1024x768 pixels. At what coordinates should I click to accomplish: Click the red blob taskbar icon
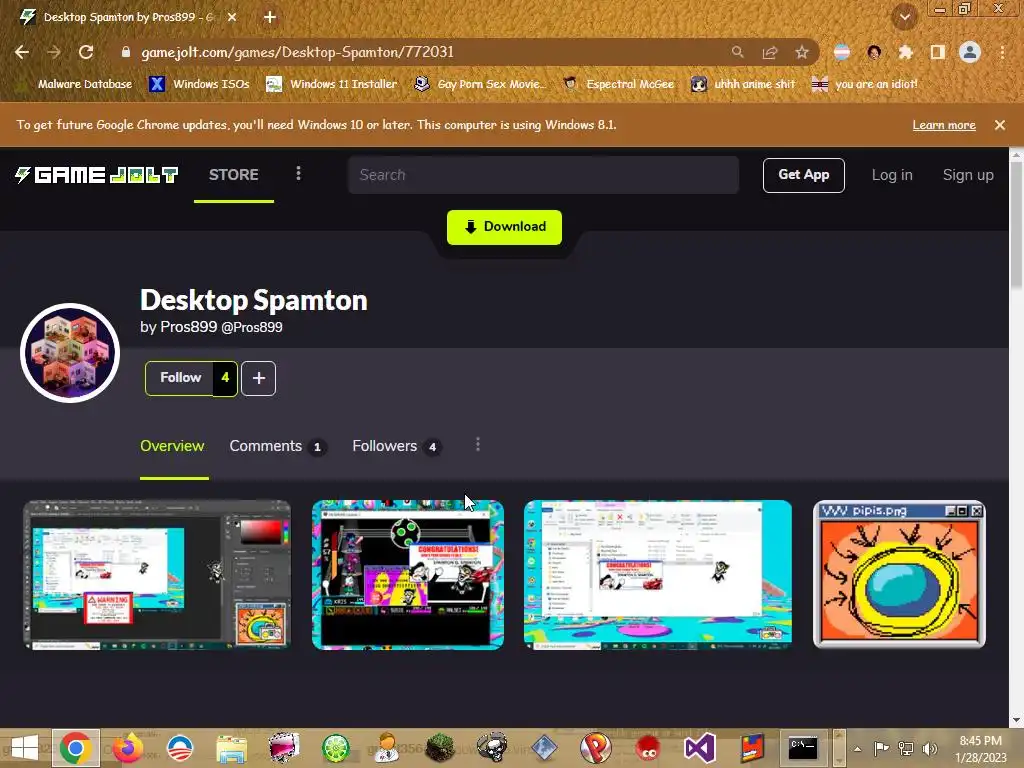648,748
